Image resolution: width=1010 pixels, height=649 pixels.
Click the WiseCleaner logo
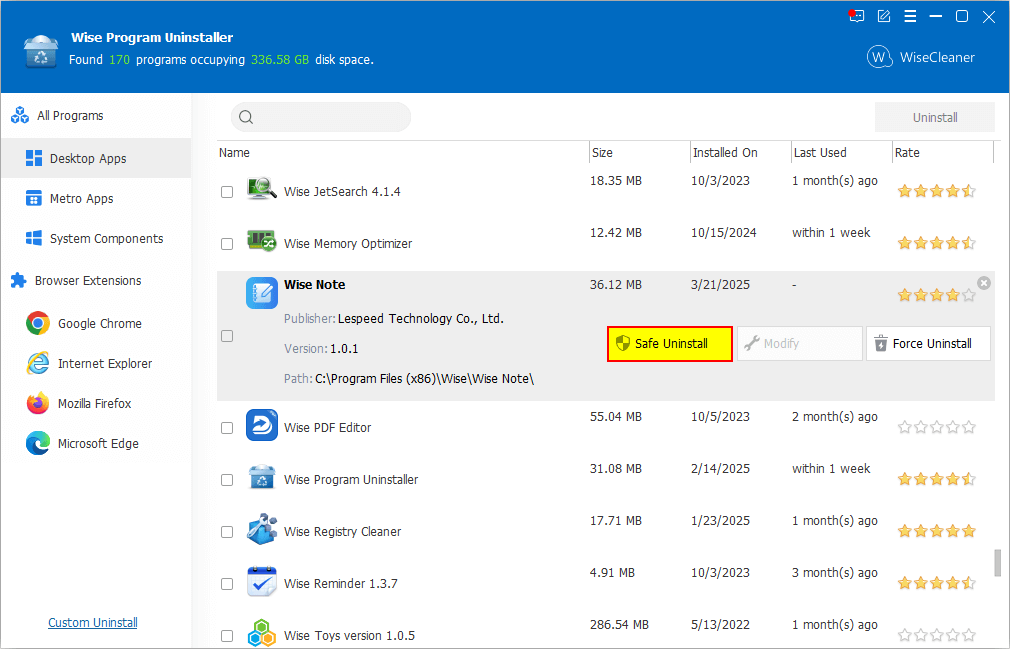pyautogui.click(x=920, y=57)
